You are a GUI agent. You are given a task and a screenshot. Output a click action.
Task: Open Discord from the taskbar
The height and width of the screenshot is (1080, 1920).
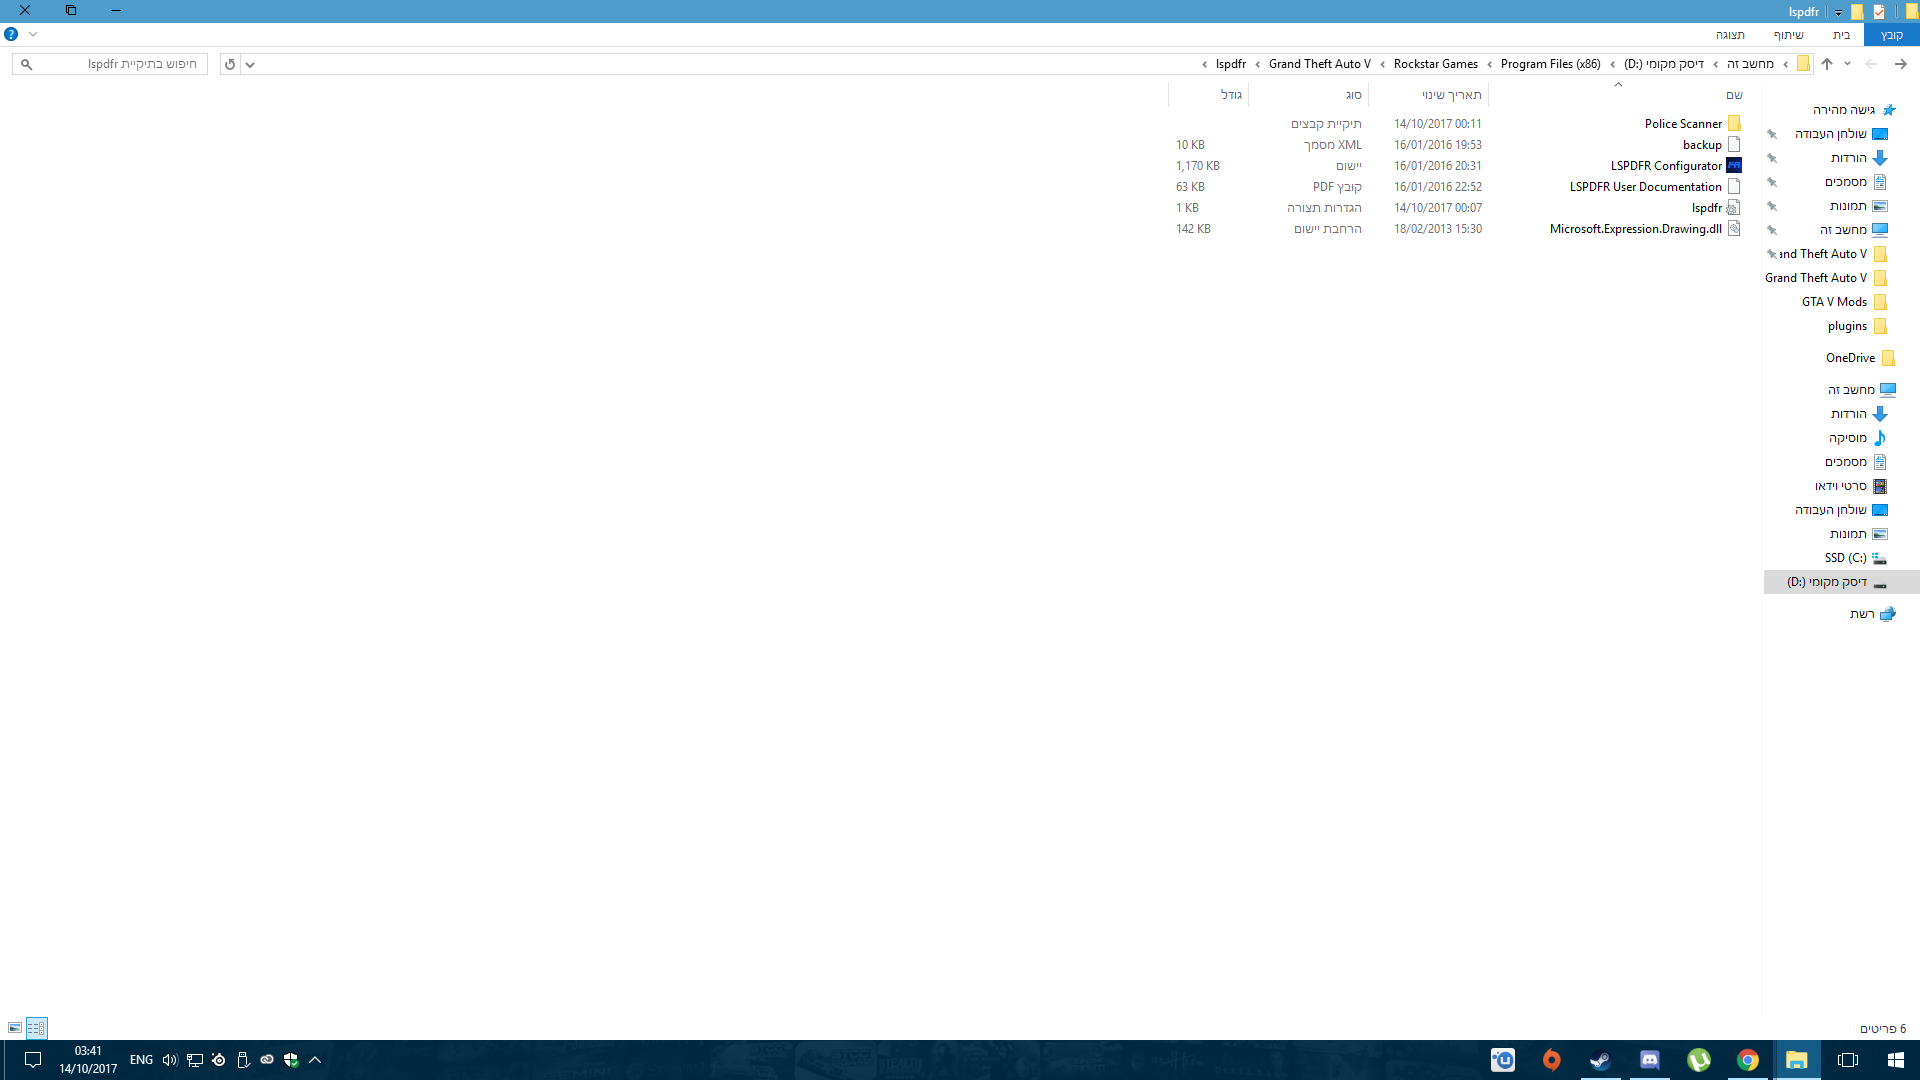pos(1649,1060)
